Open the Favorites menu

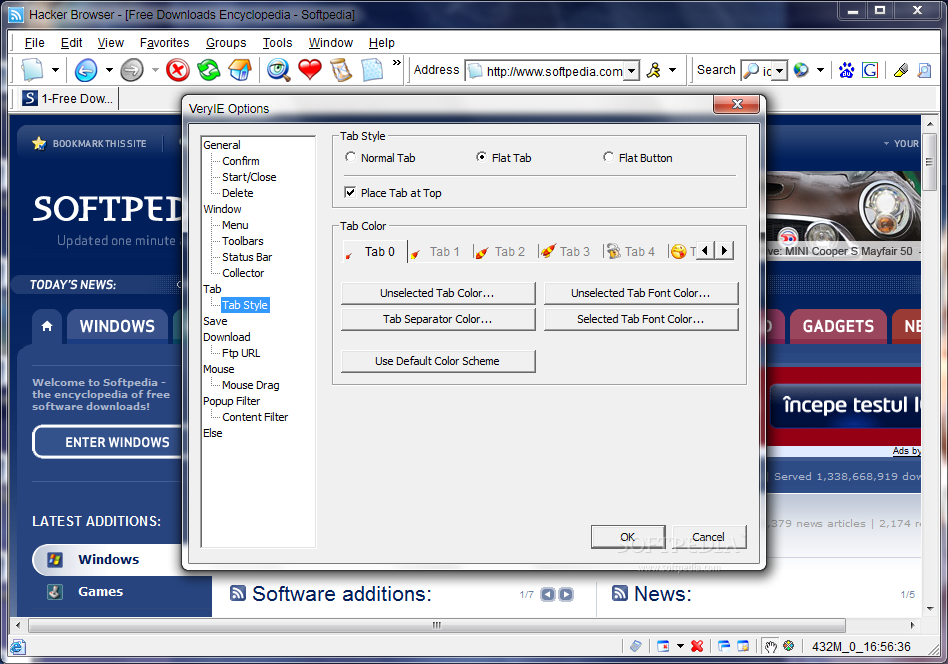click(164, 43)
